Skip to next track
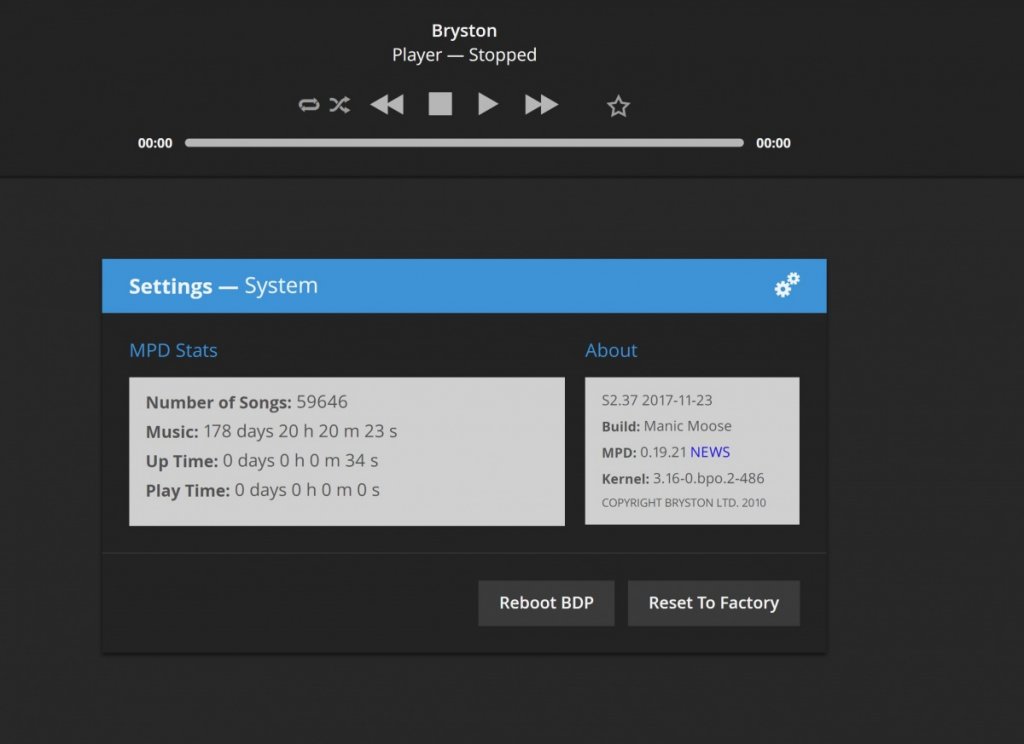1024x744 pixels. coord(541,105)
